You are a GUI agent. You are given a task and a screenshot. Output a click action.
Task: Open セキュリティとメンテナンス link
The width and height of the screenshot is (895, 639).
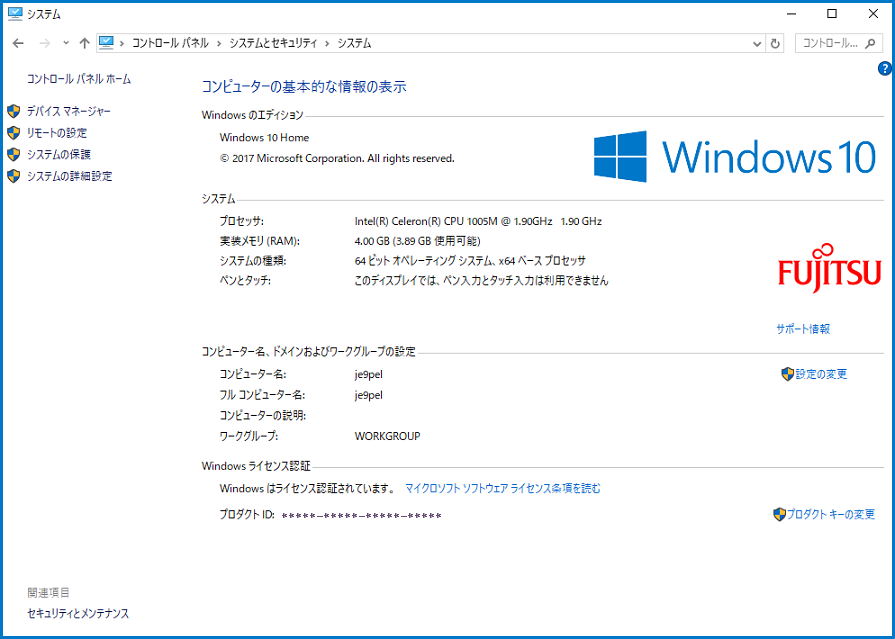78,614
